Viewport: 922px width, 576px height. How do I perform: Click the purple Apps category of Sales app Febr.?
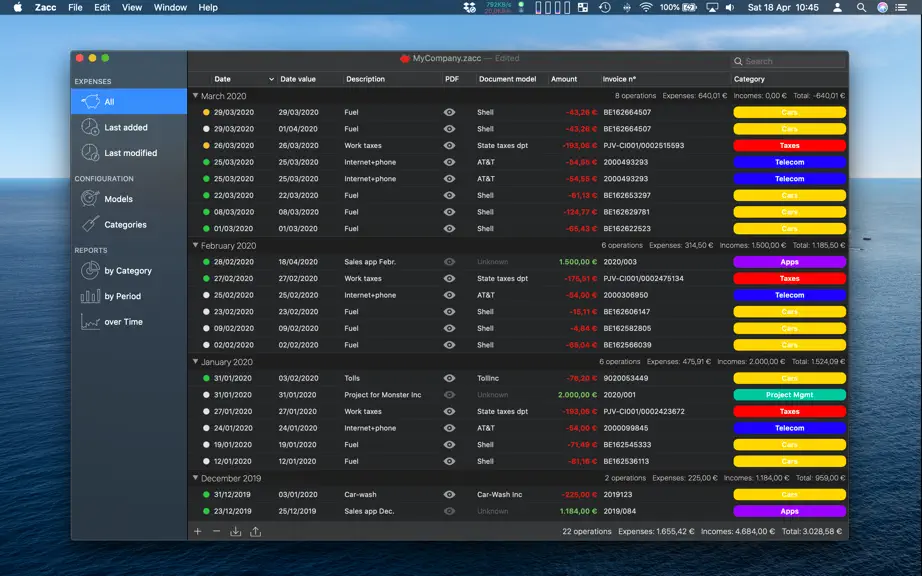click(x=789, y=262)
